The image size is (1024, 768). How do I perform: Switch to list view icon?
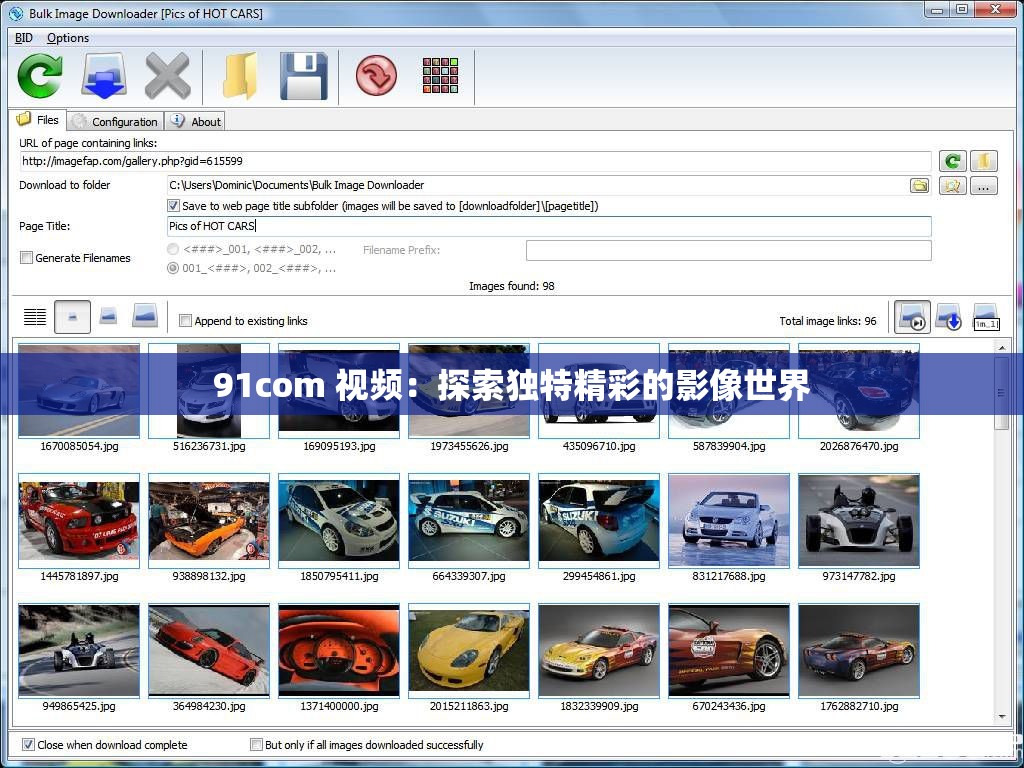point(35,317)
